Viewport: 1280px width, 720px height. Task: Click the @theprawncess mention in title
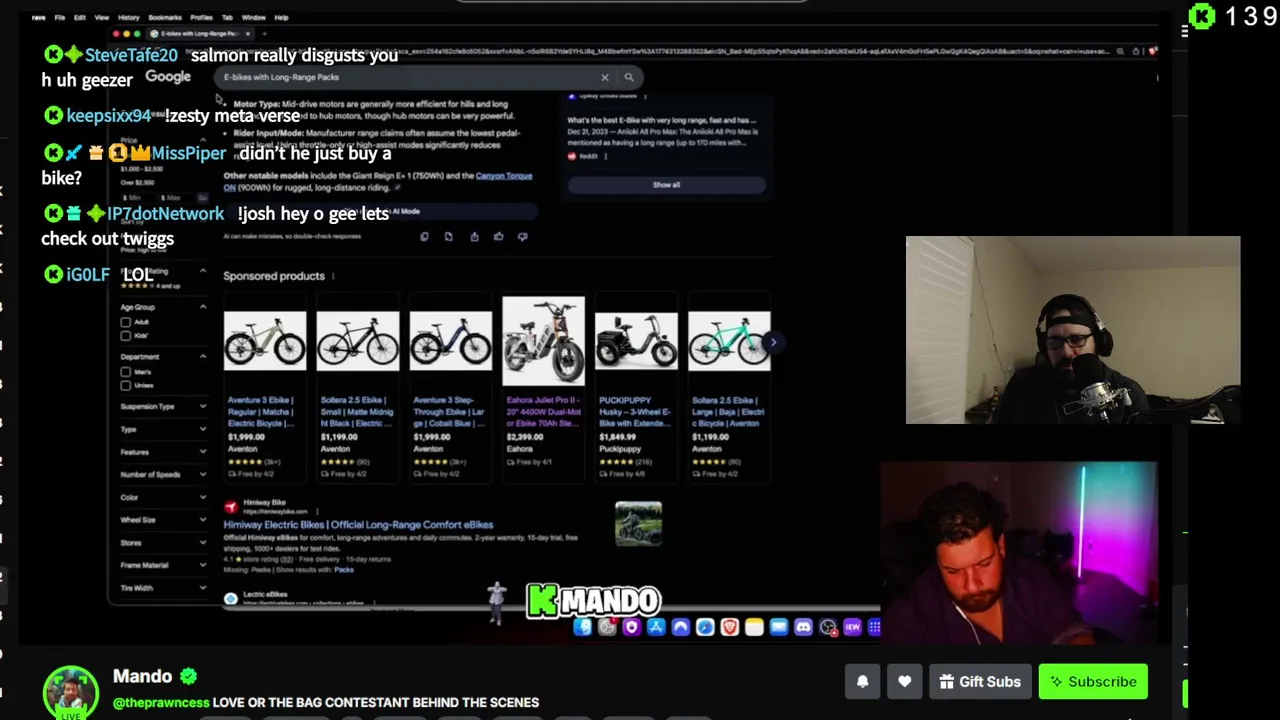point(161,703)
